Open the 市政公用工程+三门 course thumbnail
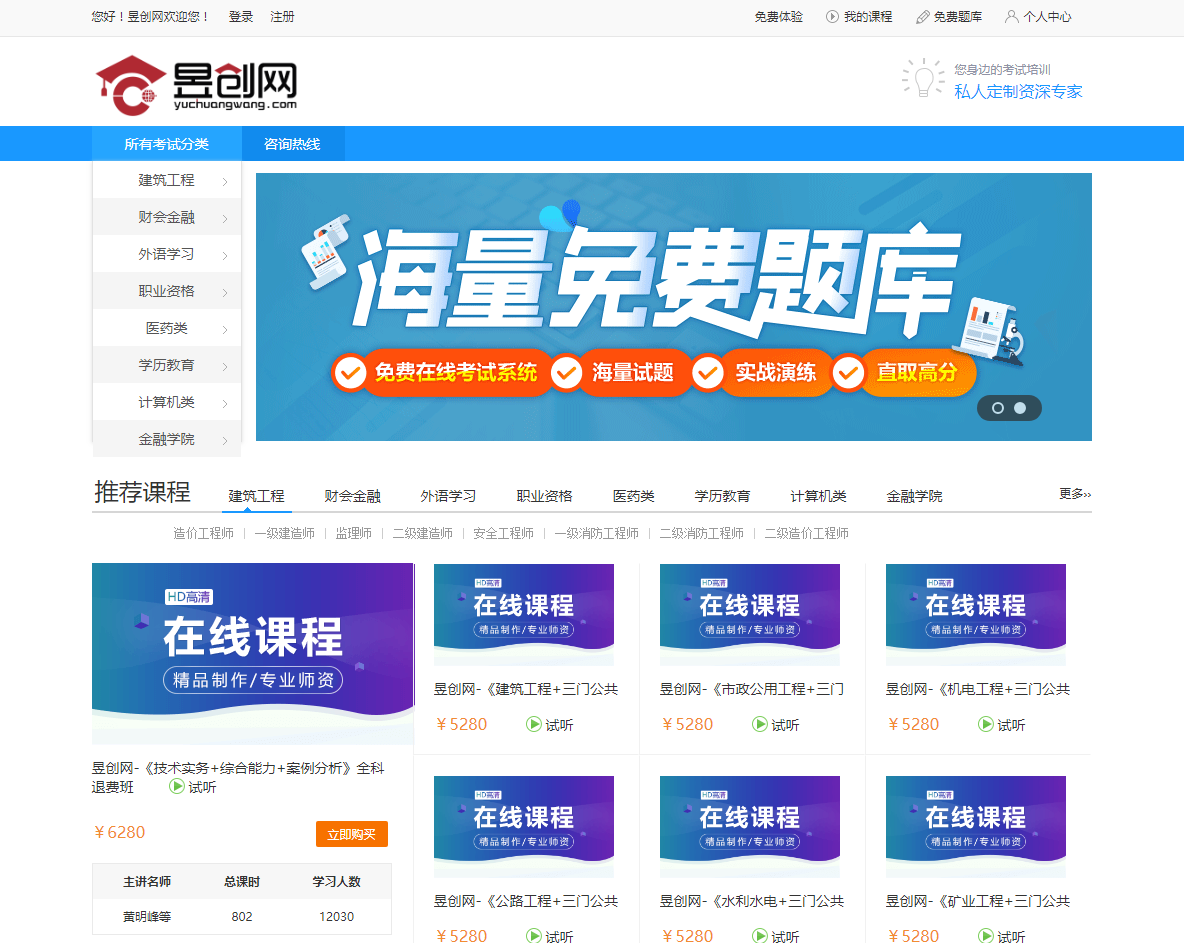Viewport: 1184px width, 943px height. [x=750, y=615]
